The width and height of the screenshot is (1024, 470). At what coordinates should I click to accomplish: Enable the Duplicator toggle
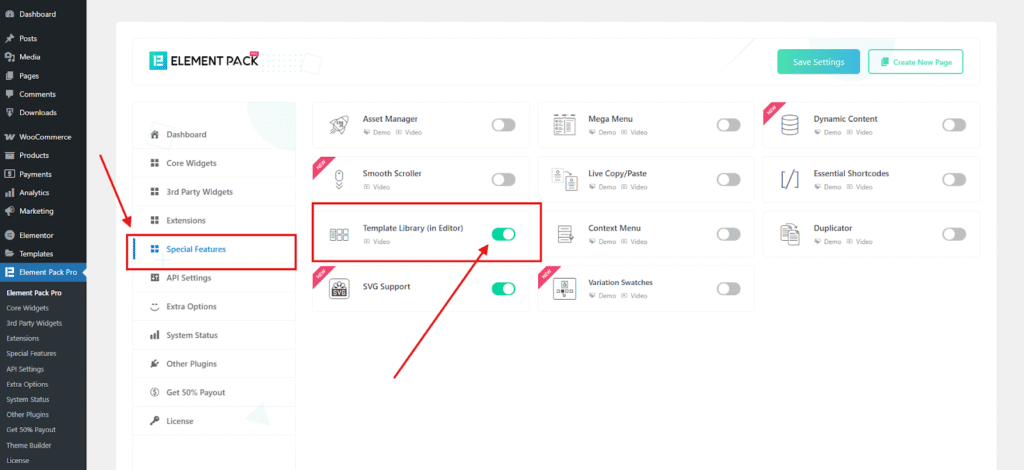click(954, 234)
